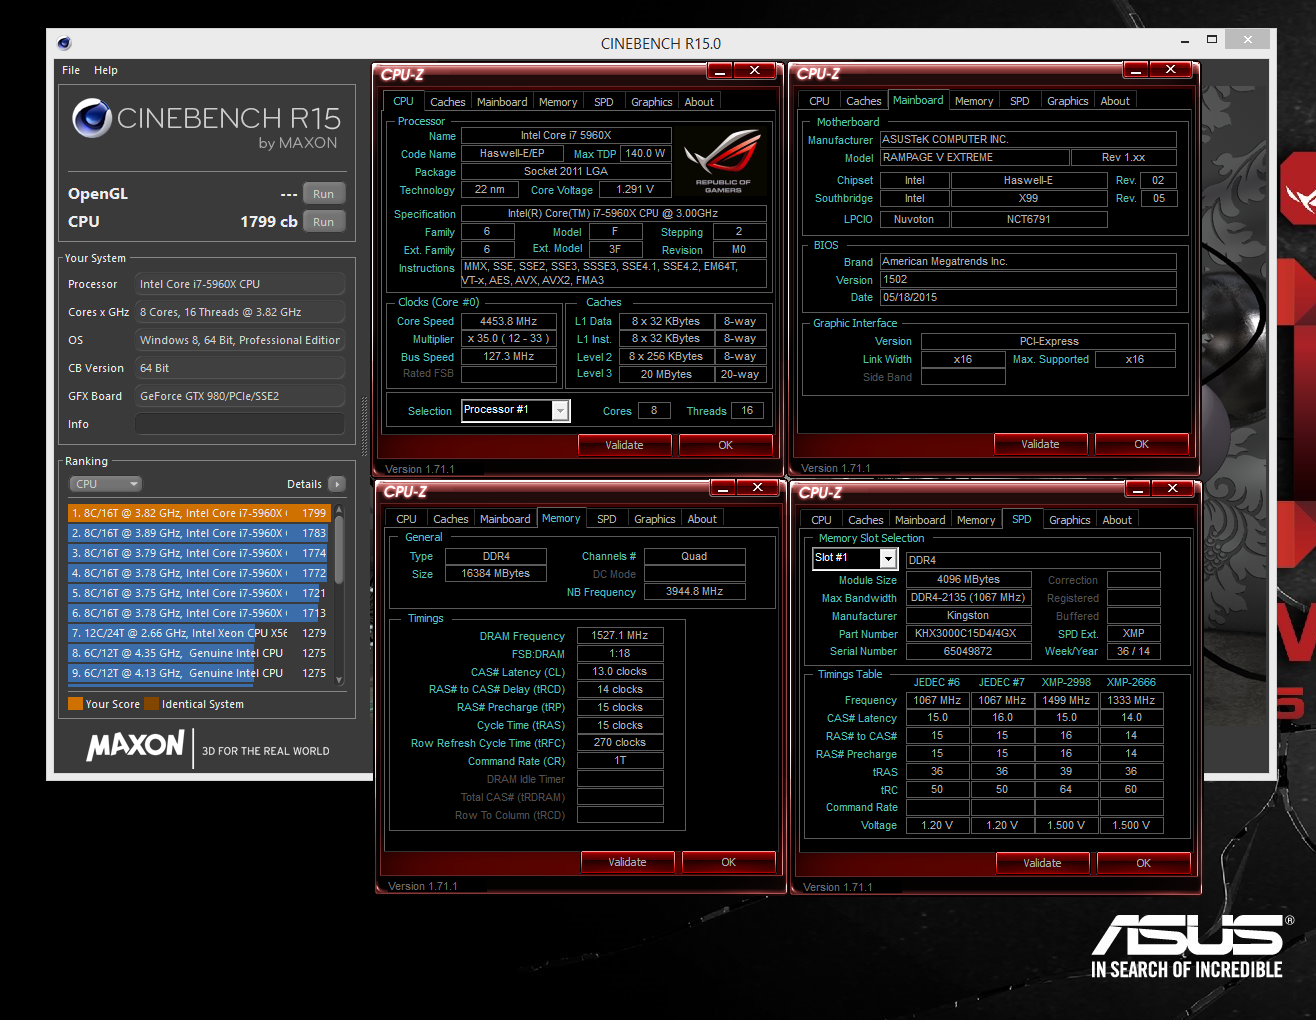The height and width of the screenshot is (1020, 1316).
Task: Select ranking row 1 with score 1799
Action: 197,513
